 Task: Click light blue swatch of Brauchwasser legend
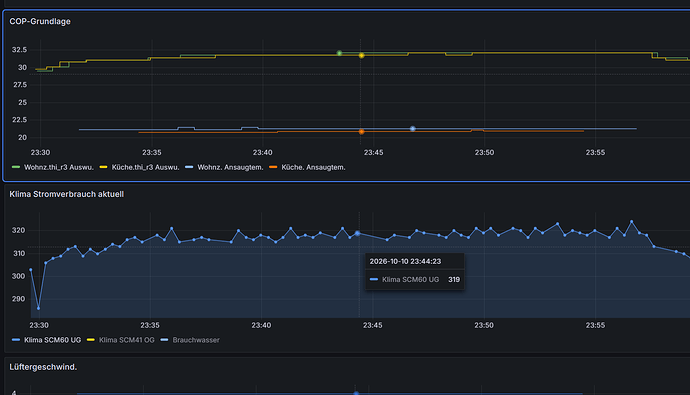point(165,340)
